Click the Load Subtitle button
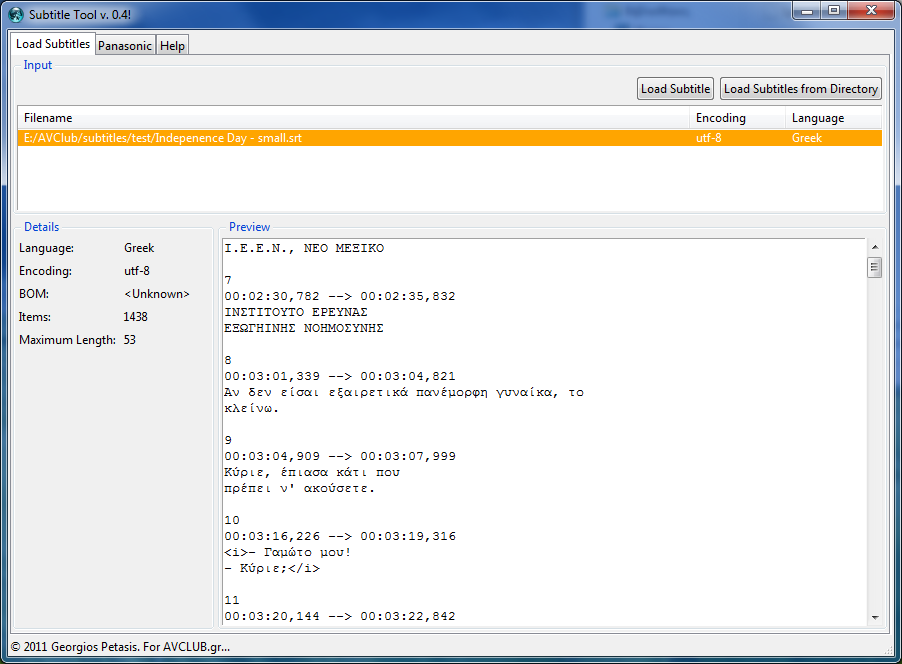902x664 pixels. click(675, 89)
